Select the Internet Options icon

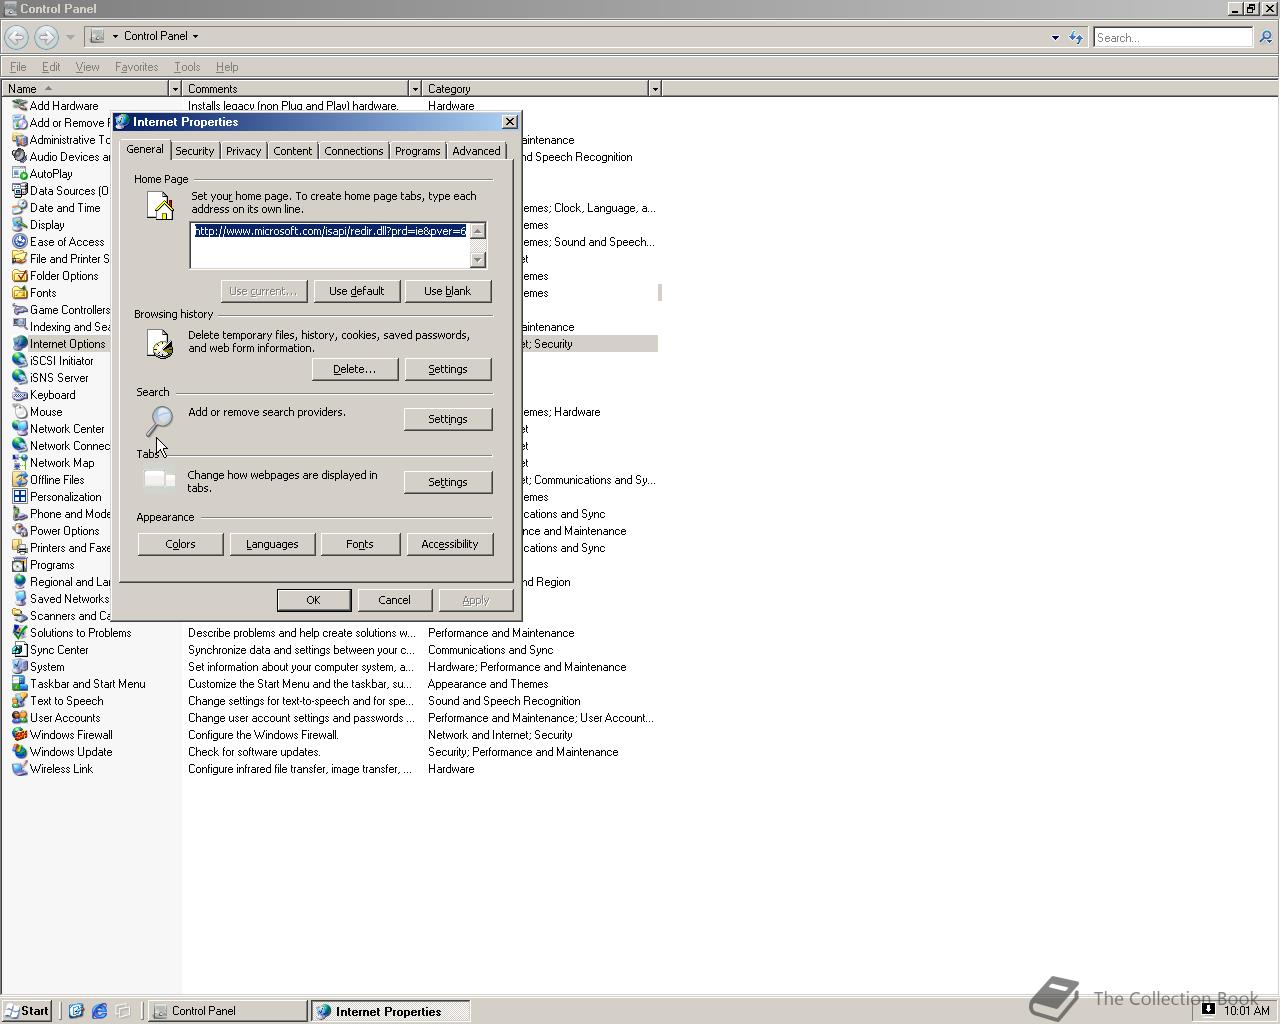pyautogui.click(x=19, y=344)
